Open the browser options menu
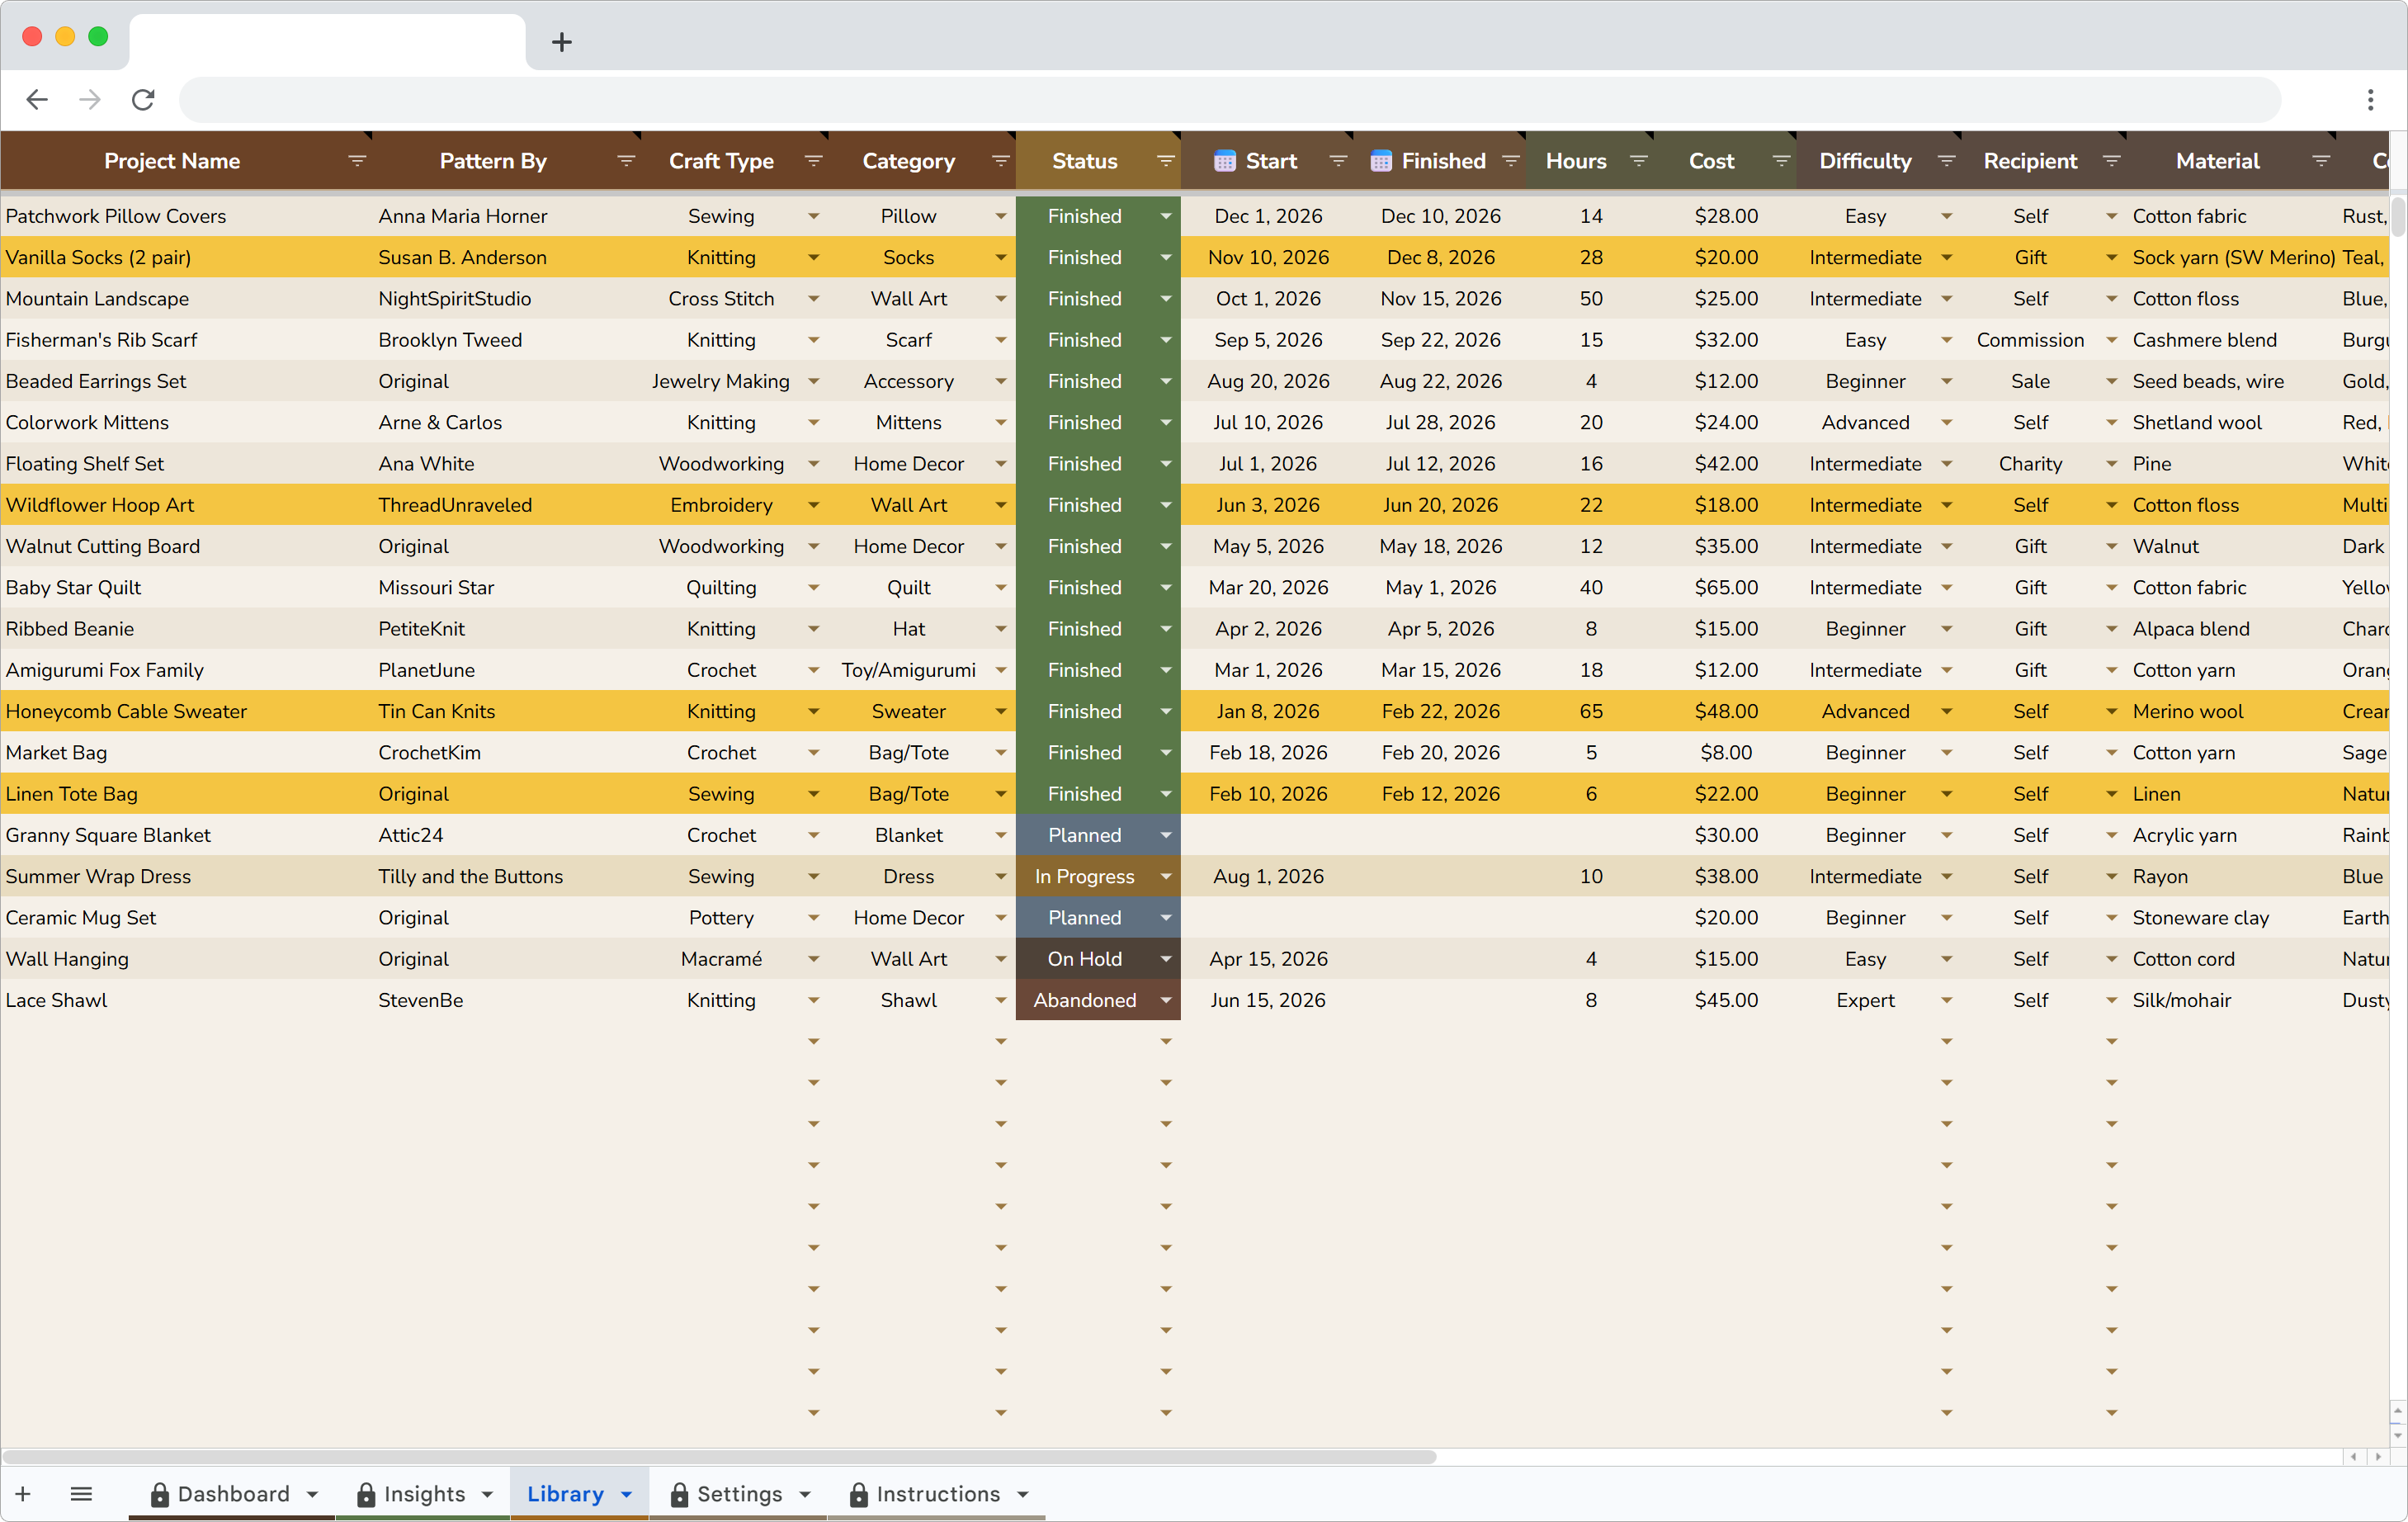 pyautogui.click(x=2371, y=99)
